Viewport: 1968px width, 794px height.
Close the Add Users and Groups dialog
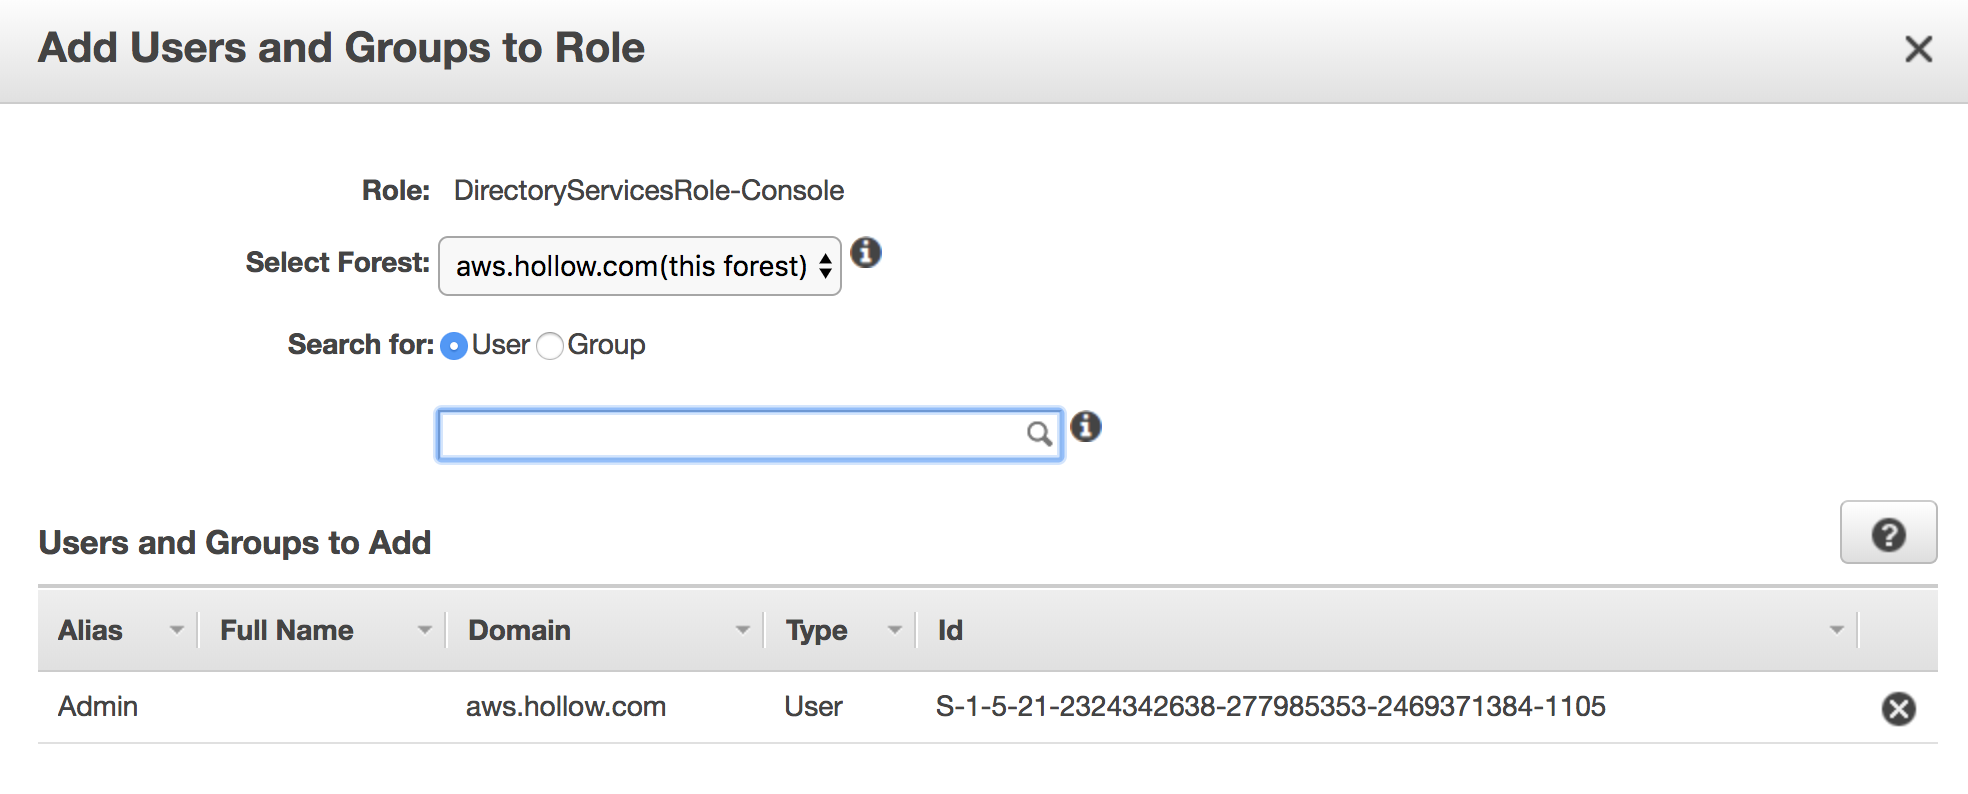pos(1918,49)
